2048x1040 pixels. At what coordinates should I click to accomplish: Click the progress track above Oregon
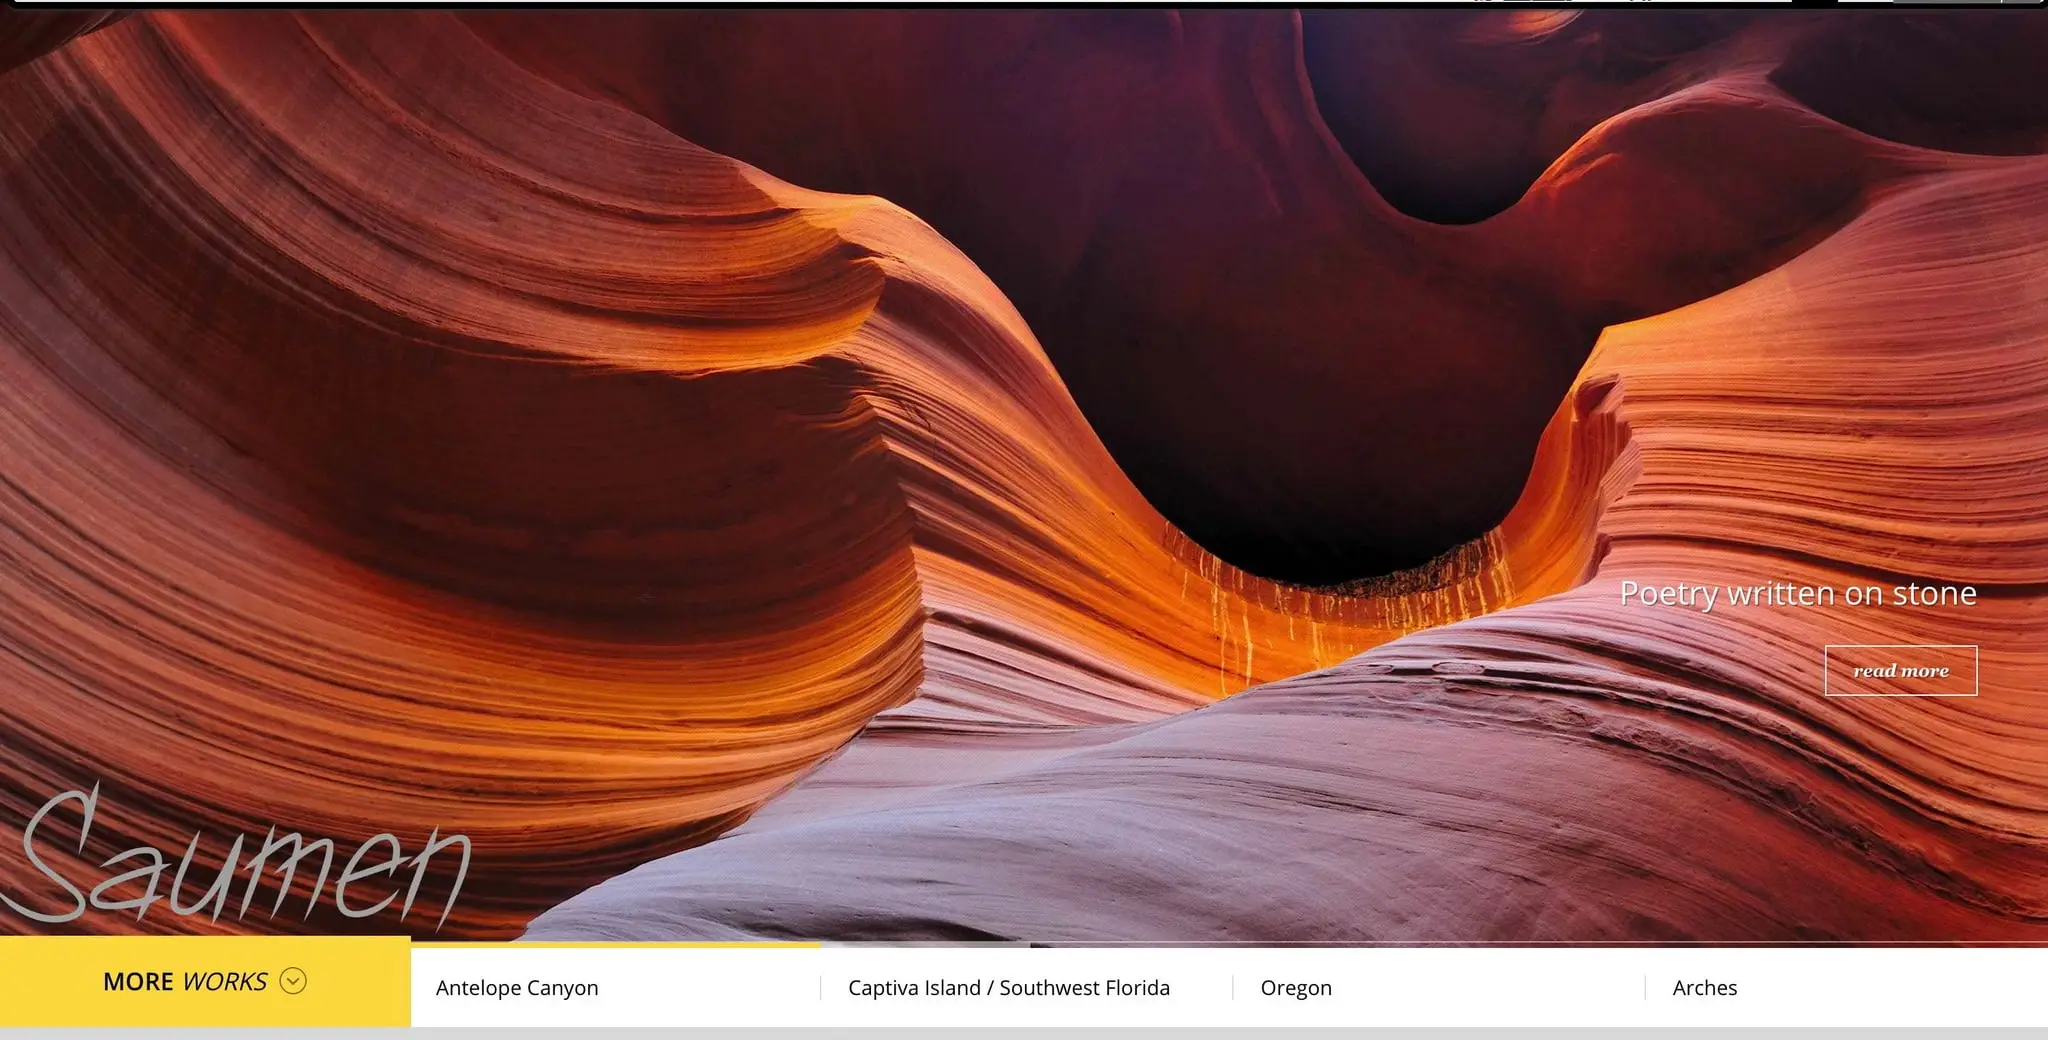[x=1439, y=945]
